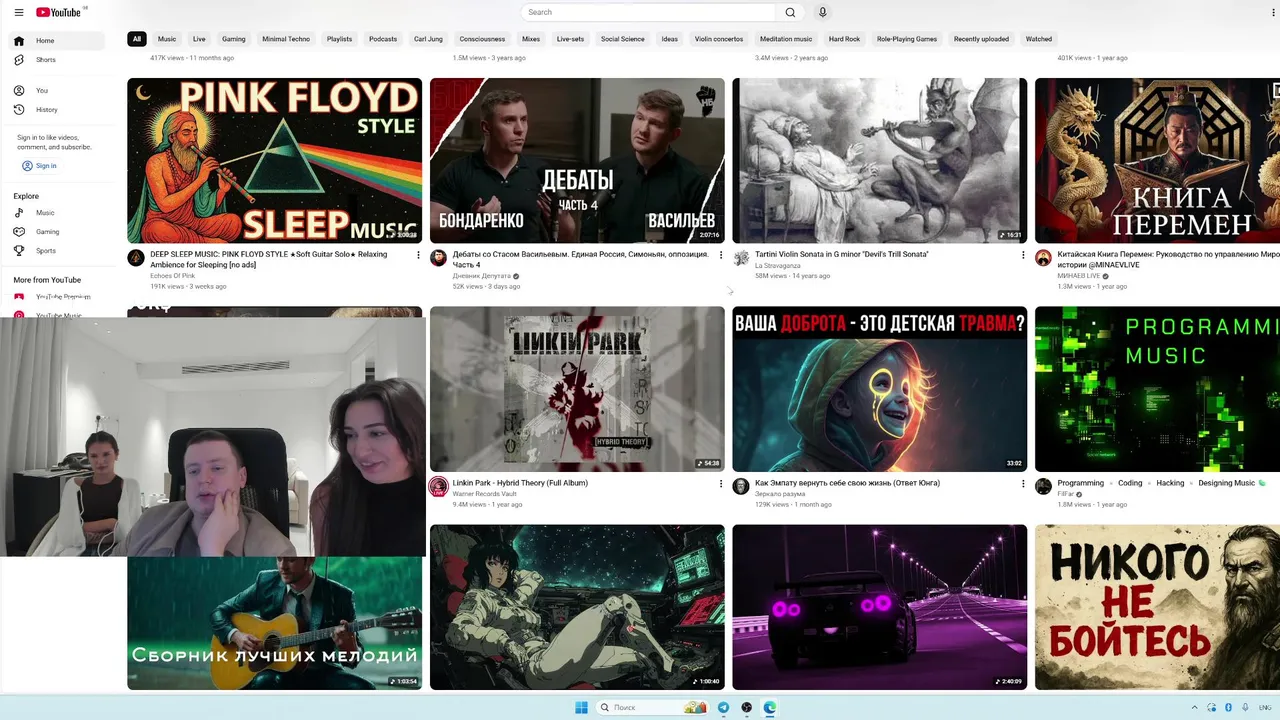Image resolution: width=1280 pixels, height=720 pixels.
Task: Open more options for Linkin Park video
Action: pos(721,483)
